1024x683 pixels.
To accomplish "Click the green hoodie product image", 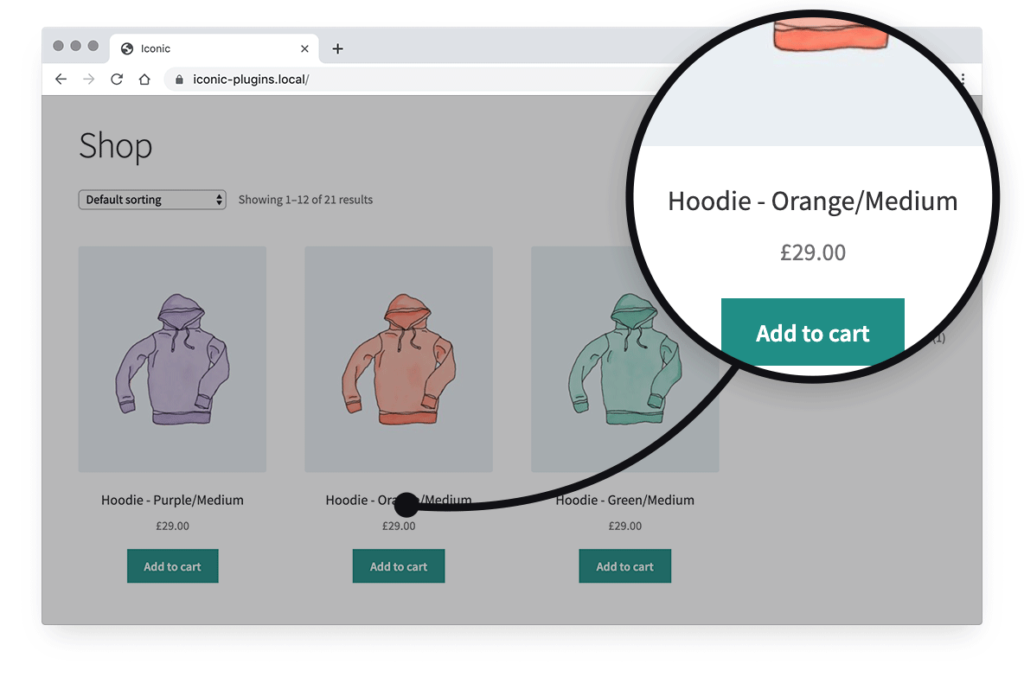I will pyautogui.click(x=624, y=358).
